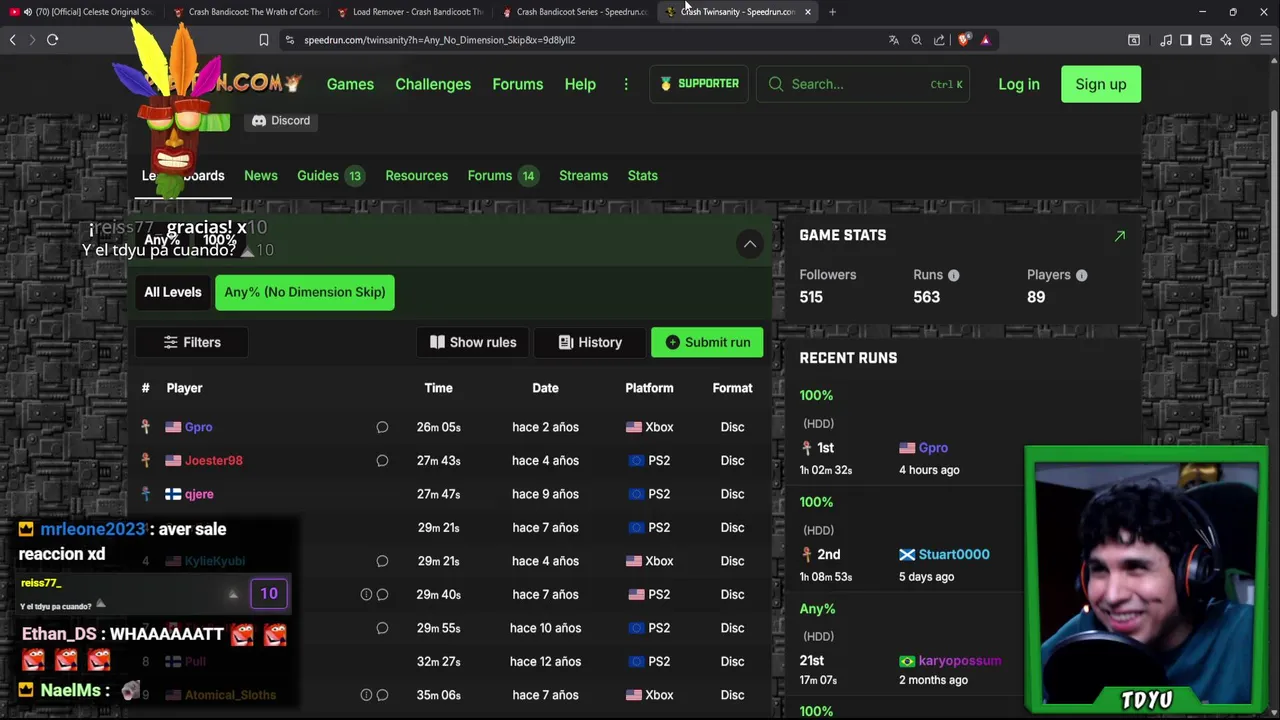Click the zoom magnifier icon in address bar
Image resolution: width=1280 pixels, height=720 pixels.
click(916, 40)
